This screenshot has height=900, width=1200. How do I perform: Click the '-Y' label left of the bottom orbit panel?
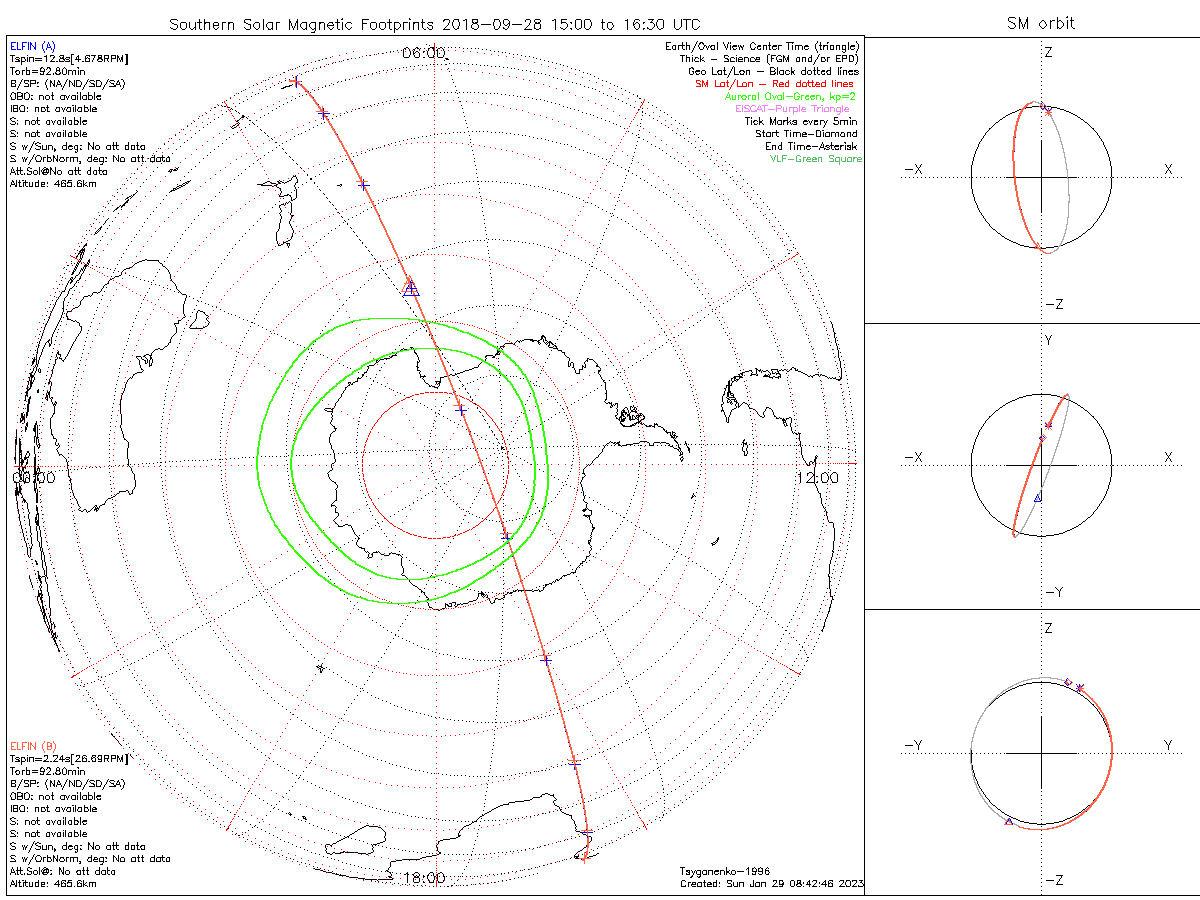coord(913,745)
